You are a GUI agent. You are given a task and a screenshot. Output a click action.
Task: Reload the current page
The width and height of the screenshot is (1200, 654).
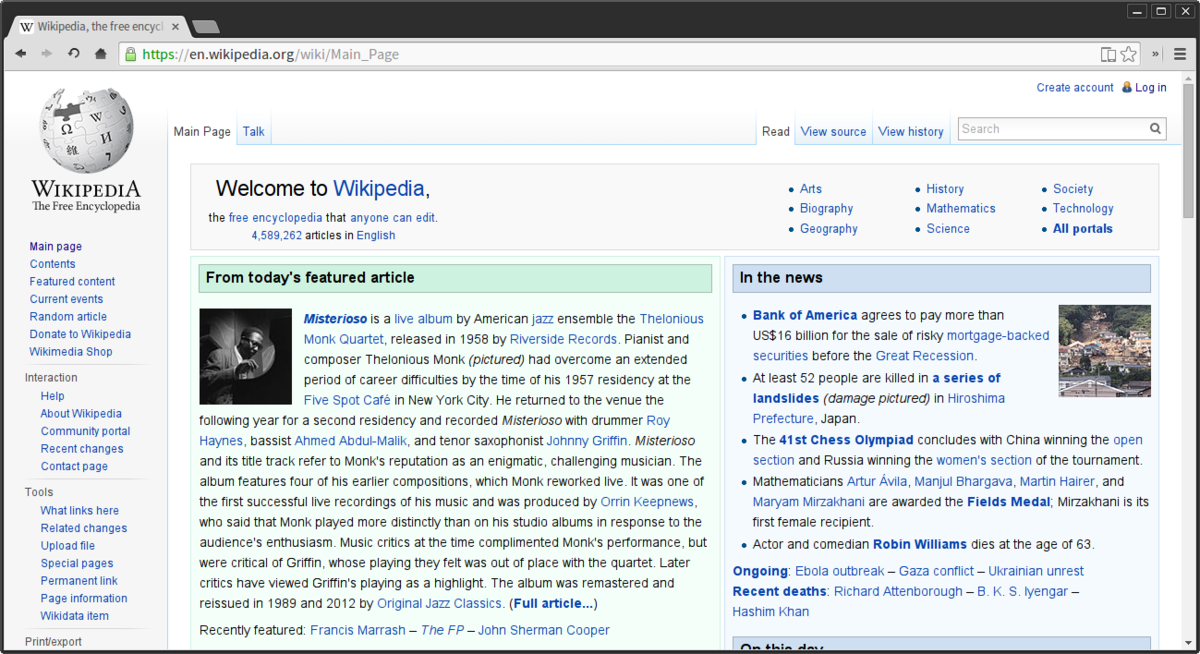[72, 54]
